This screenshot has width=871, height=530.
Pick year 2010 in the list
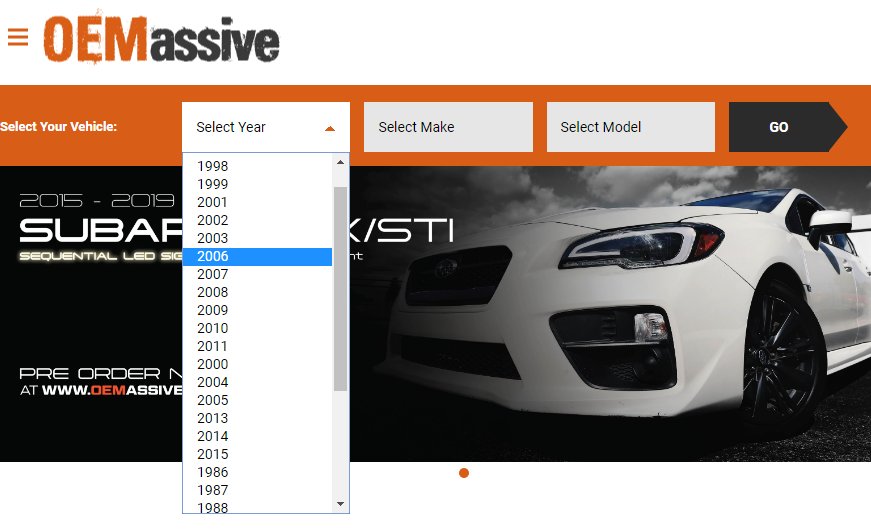pyautogui.click(x=258, y=328)
